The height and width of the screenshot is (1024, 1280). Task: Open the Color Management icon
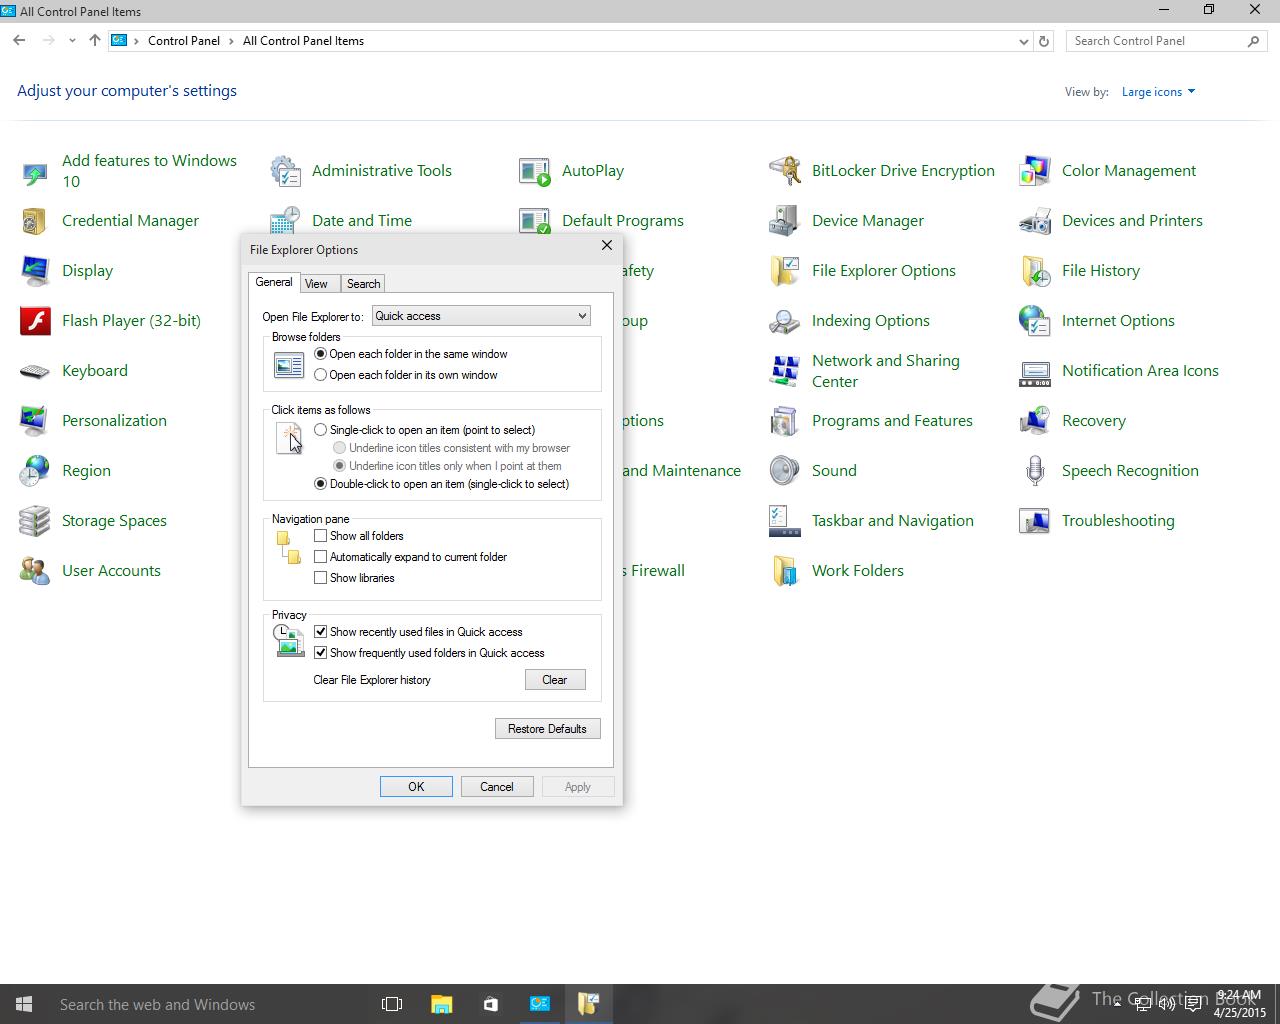(1035, 171)
